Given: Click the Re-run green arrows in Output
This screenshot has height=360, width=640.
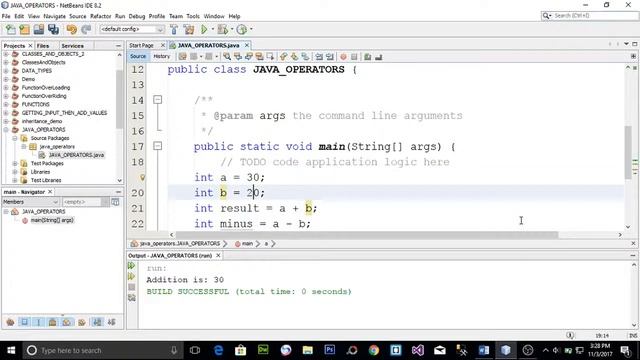Looking at the screenshot, I should 131,266.
